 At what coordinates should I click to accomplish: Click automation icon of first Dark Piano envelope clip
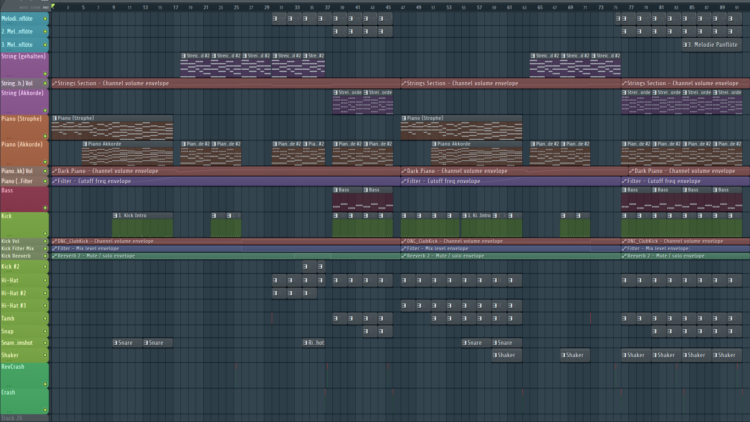55,171
